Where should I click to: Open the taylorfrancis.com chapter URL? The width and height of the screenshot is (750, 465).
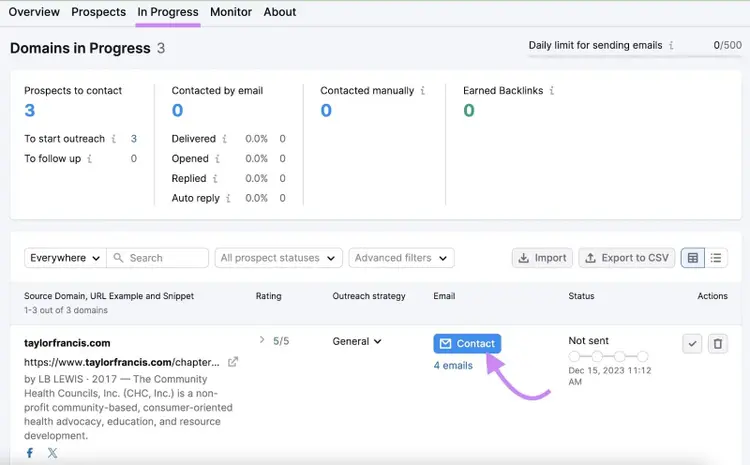click(x=121, y=362)
